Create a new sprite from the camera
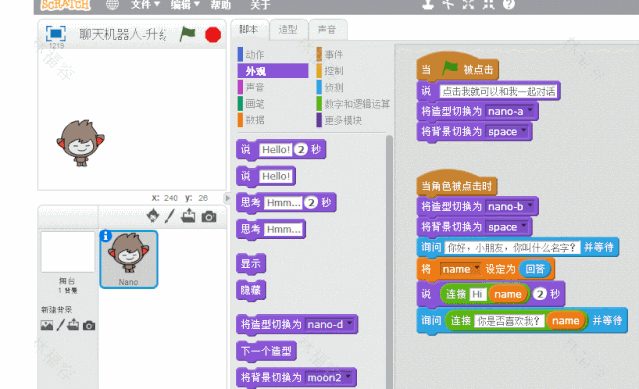This screenshot has height=389, width=639. pos(209,216)
